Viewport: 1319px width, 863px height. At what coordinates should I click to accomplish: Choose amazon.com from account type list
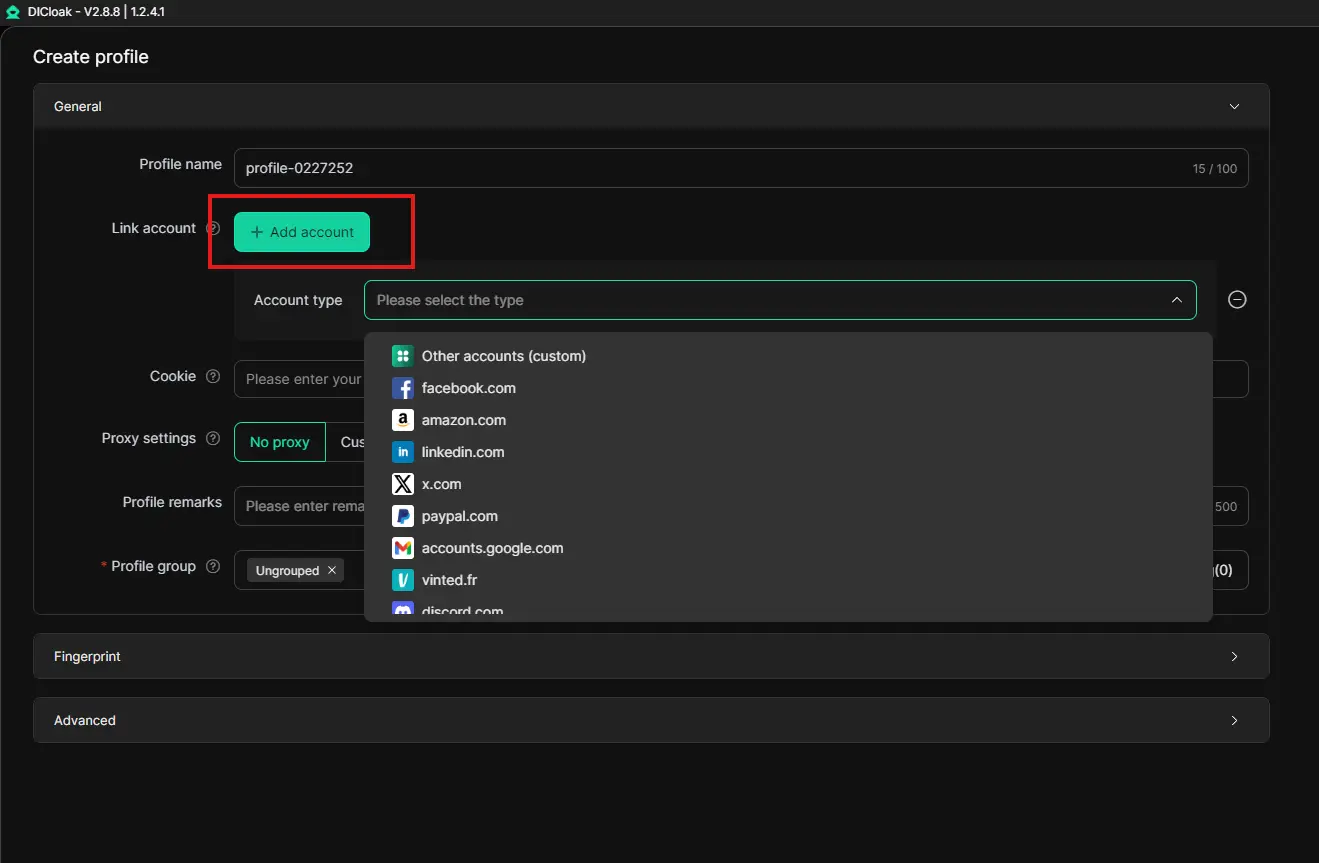click(463, 420)
